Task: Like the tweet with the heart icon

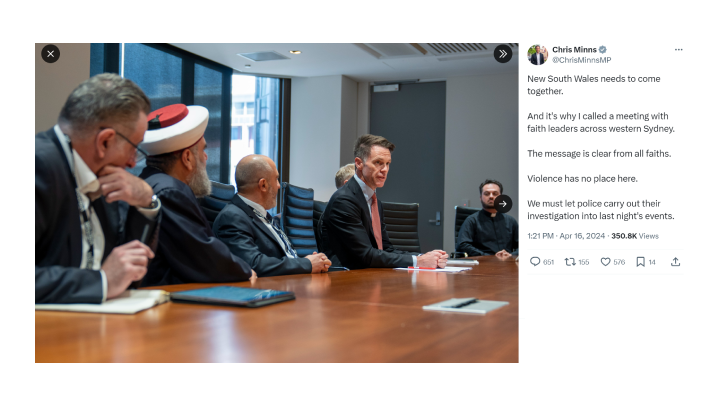Action: pos(606,262)
